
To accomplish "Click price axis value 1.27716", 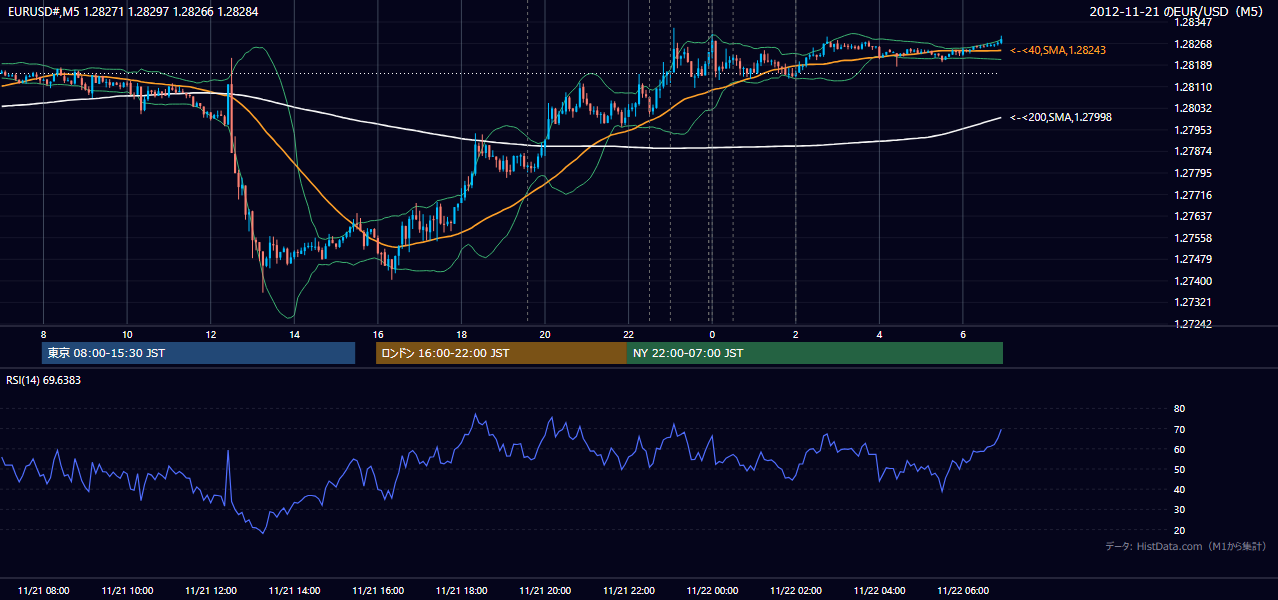I will [x=1193, y=195].
